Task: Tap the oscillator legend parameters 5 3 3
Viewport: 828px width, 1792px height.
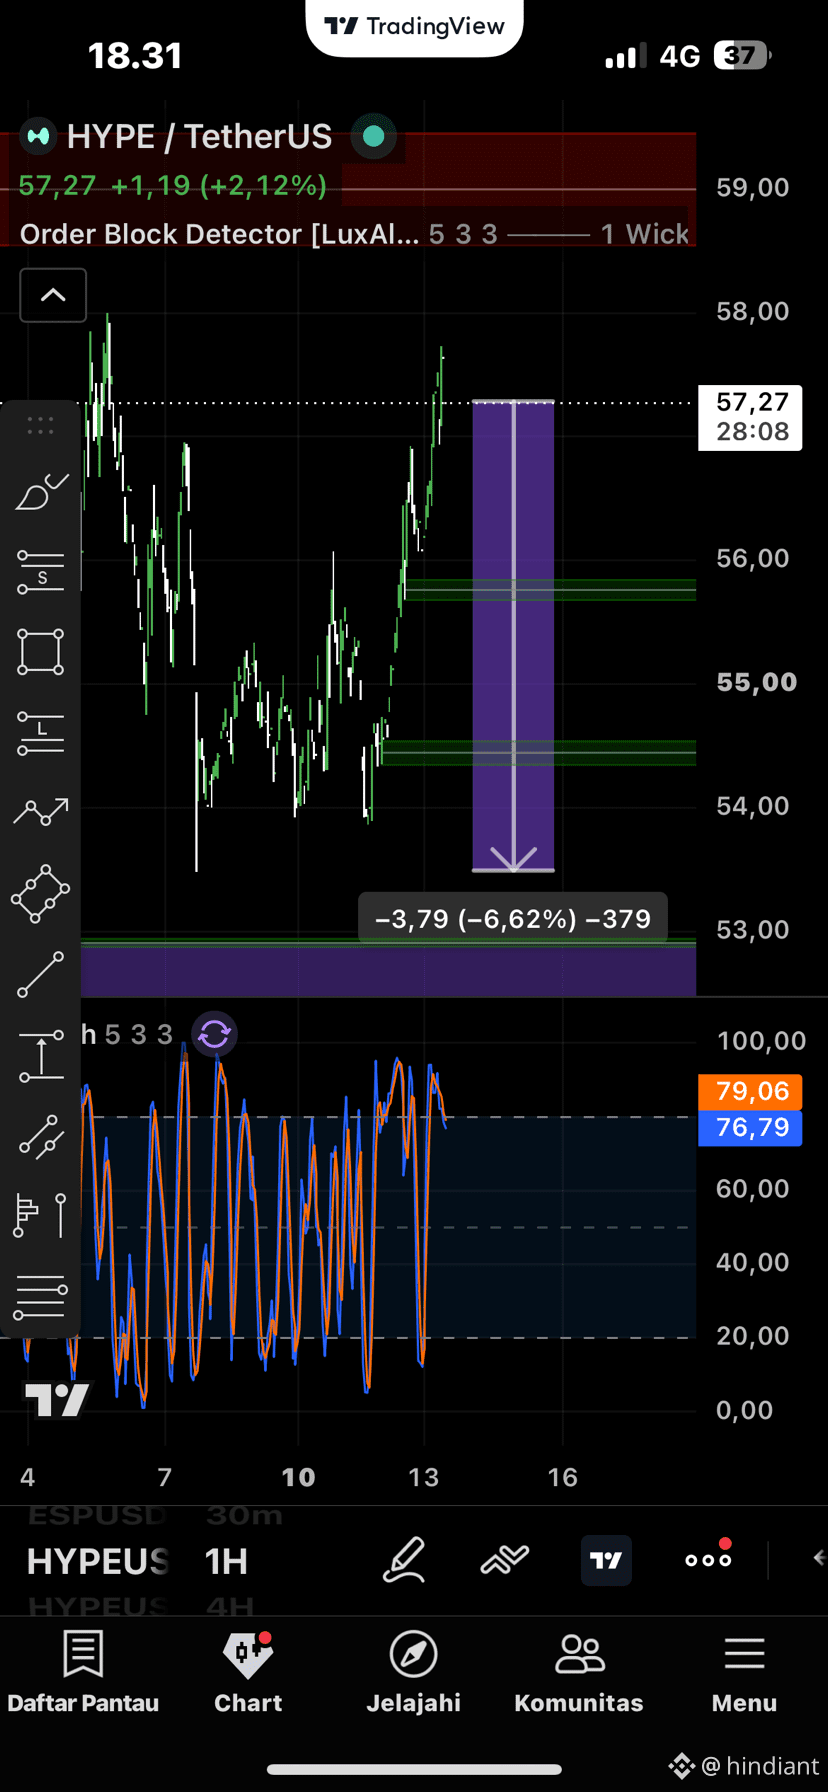Action: (139, 1035)
